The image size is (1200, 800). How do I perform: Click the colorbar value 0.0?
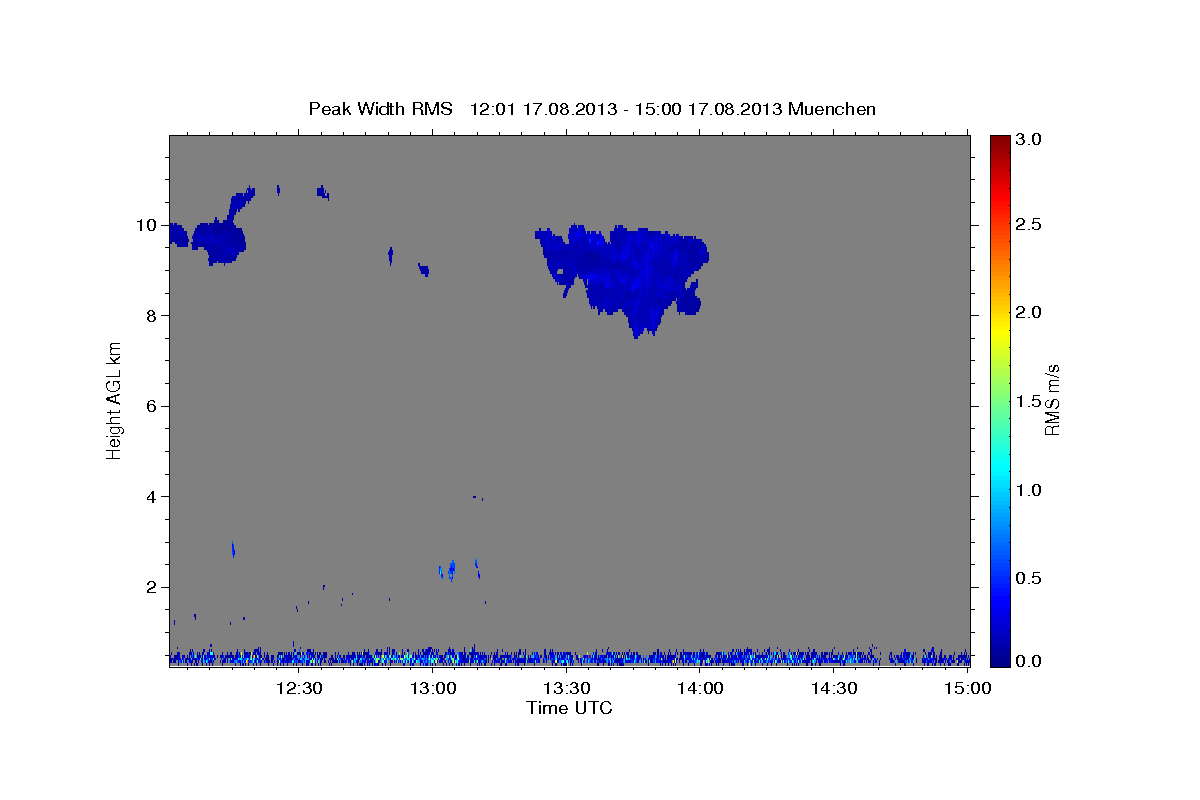point(1030,661)
